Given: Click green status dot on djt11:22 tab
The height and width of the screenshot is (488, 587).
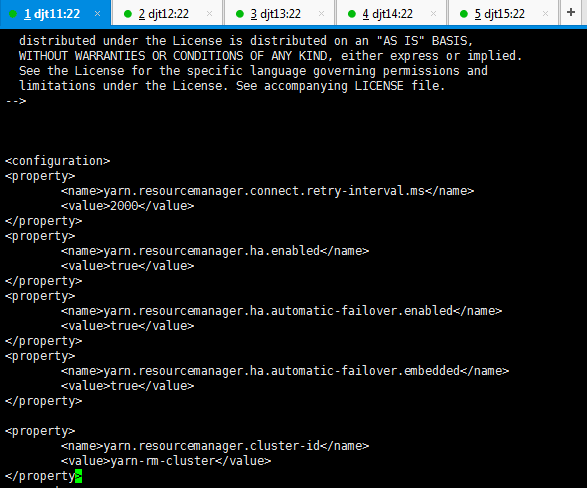Looking at the screenshot, I should (x=13, y=14).
